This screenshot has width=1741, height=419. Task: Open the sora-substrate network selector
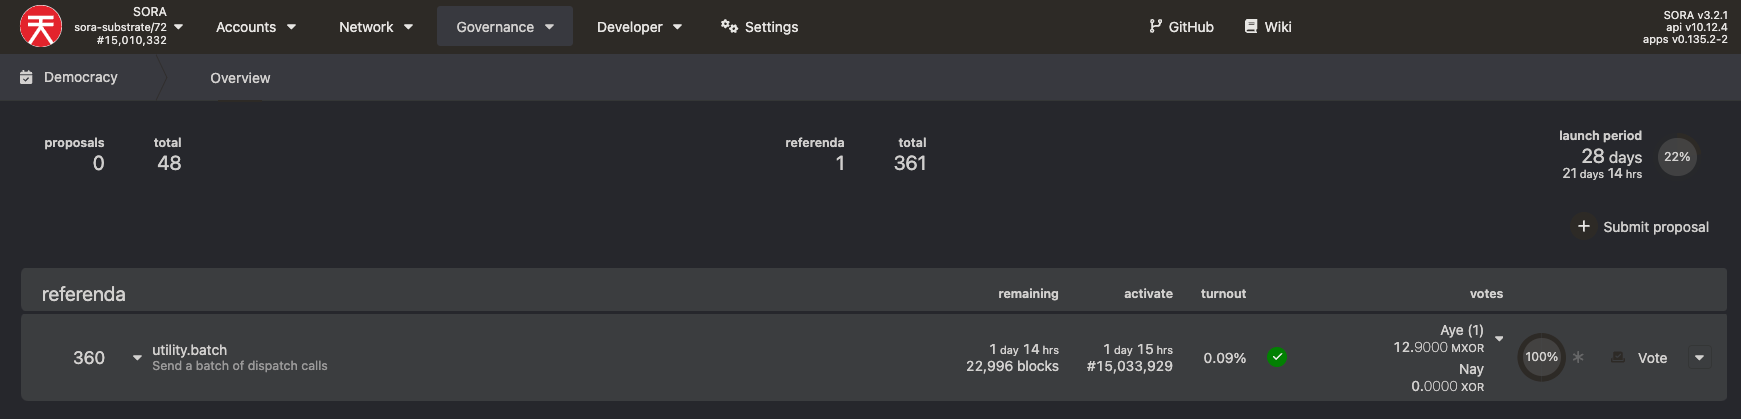128,27
